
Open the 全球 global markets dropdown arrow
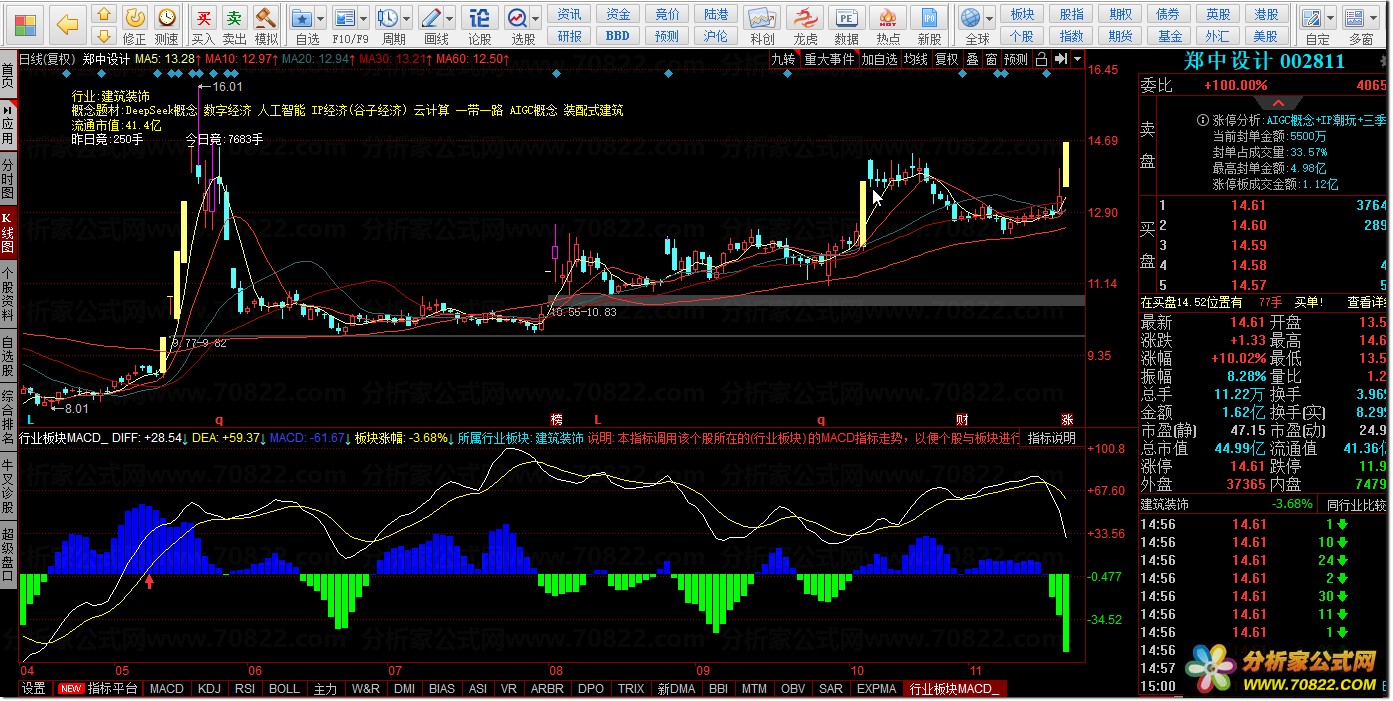pos(990,18)
